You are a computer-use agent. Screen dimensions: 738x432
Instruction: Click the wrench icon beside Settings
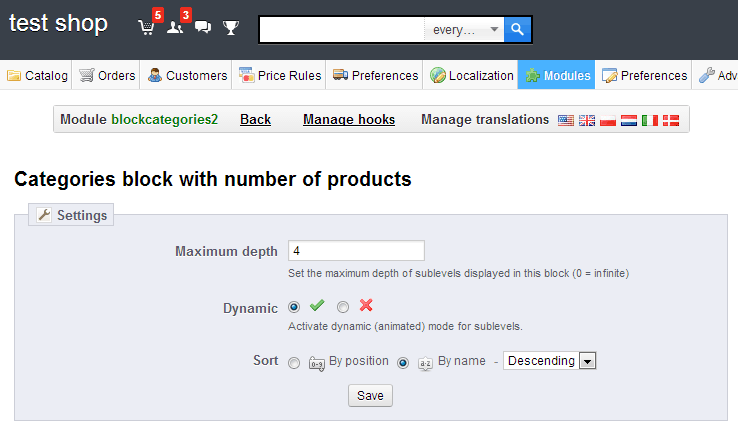44,215
